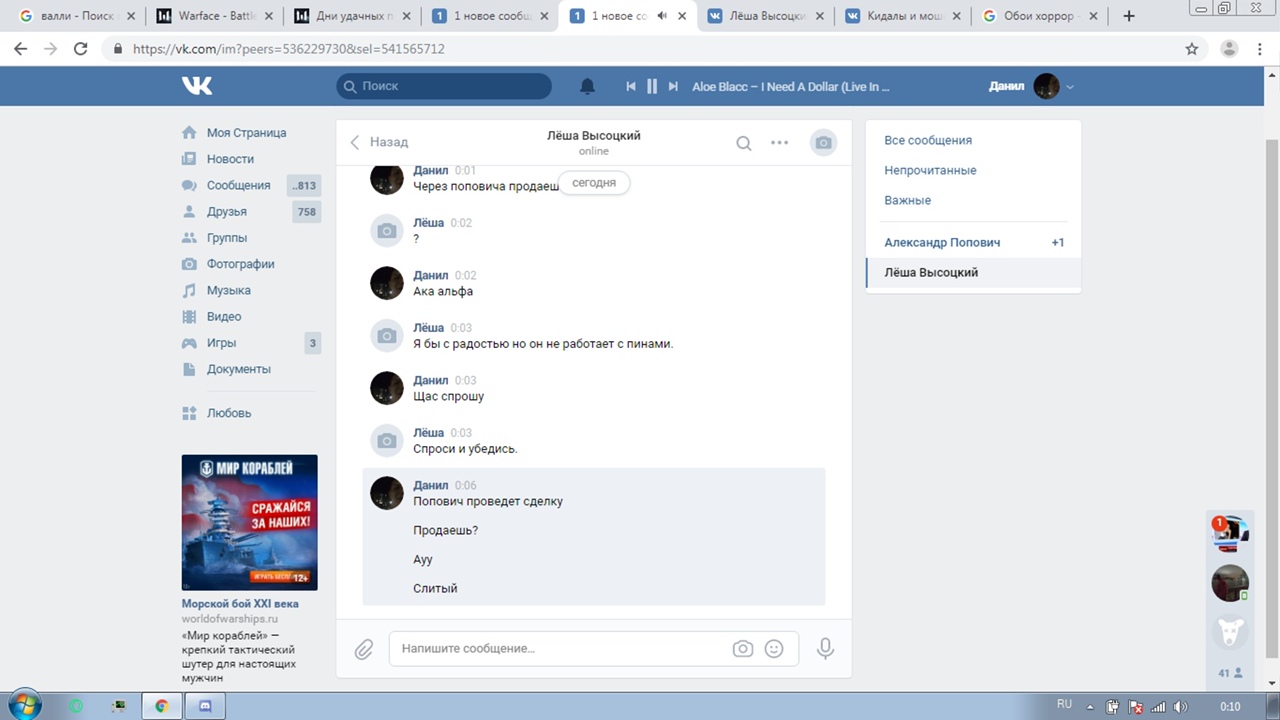
Task: Attach a file with paperclip icon
Action: 364,649
